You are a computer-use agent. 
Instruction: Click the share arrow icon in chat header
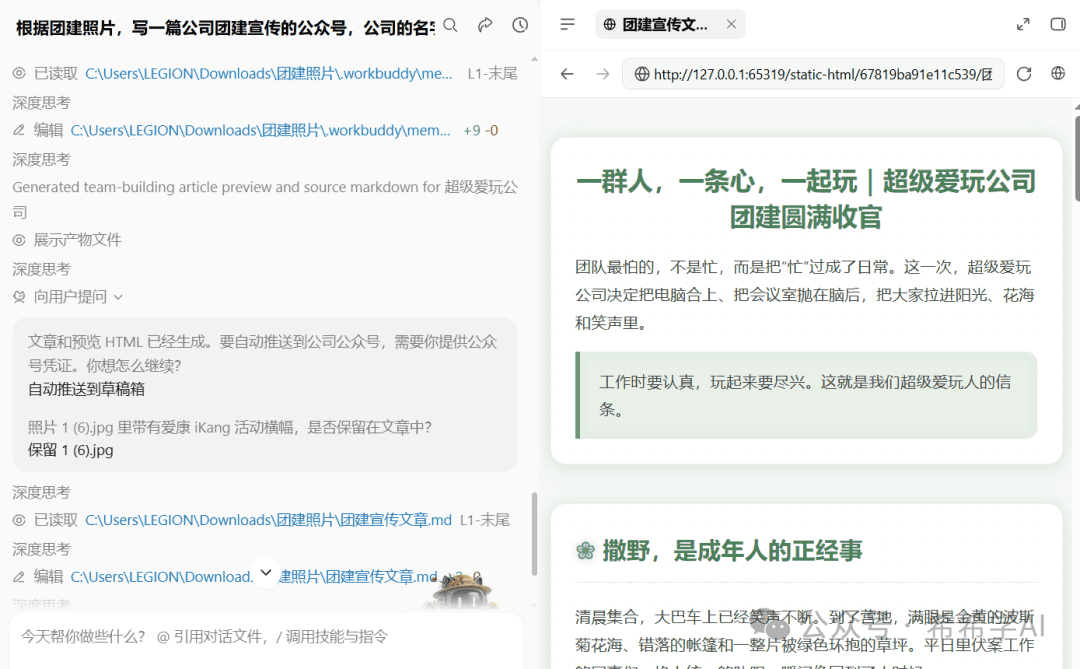485,25
